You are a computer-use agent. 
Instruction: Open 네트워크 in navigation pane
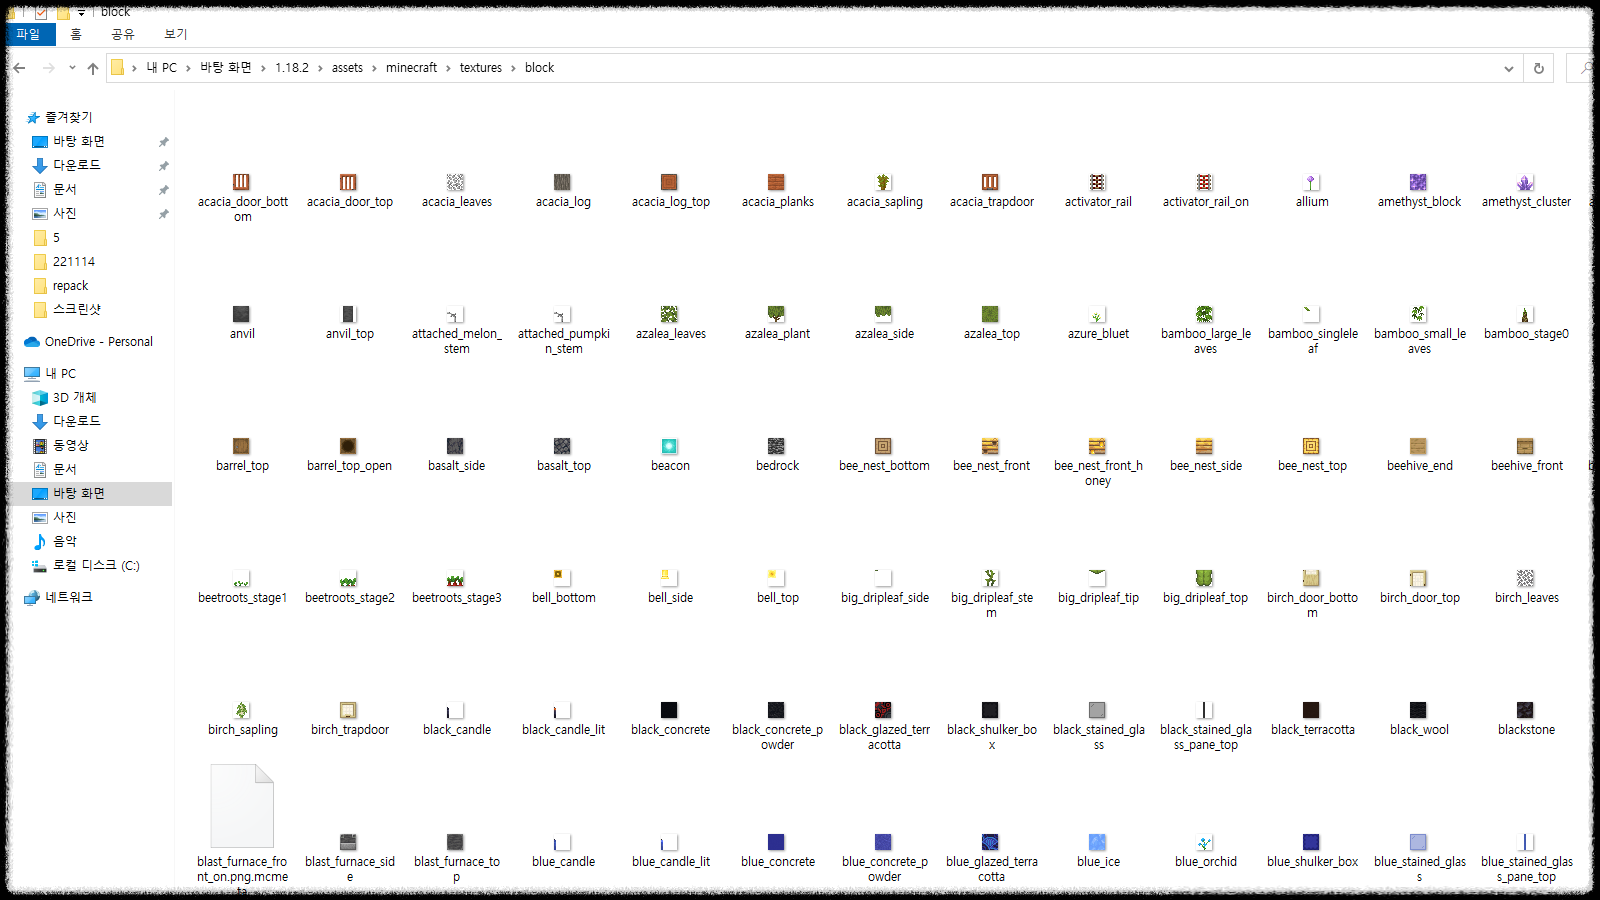[x=68, y=597]
